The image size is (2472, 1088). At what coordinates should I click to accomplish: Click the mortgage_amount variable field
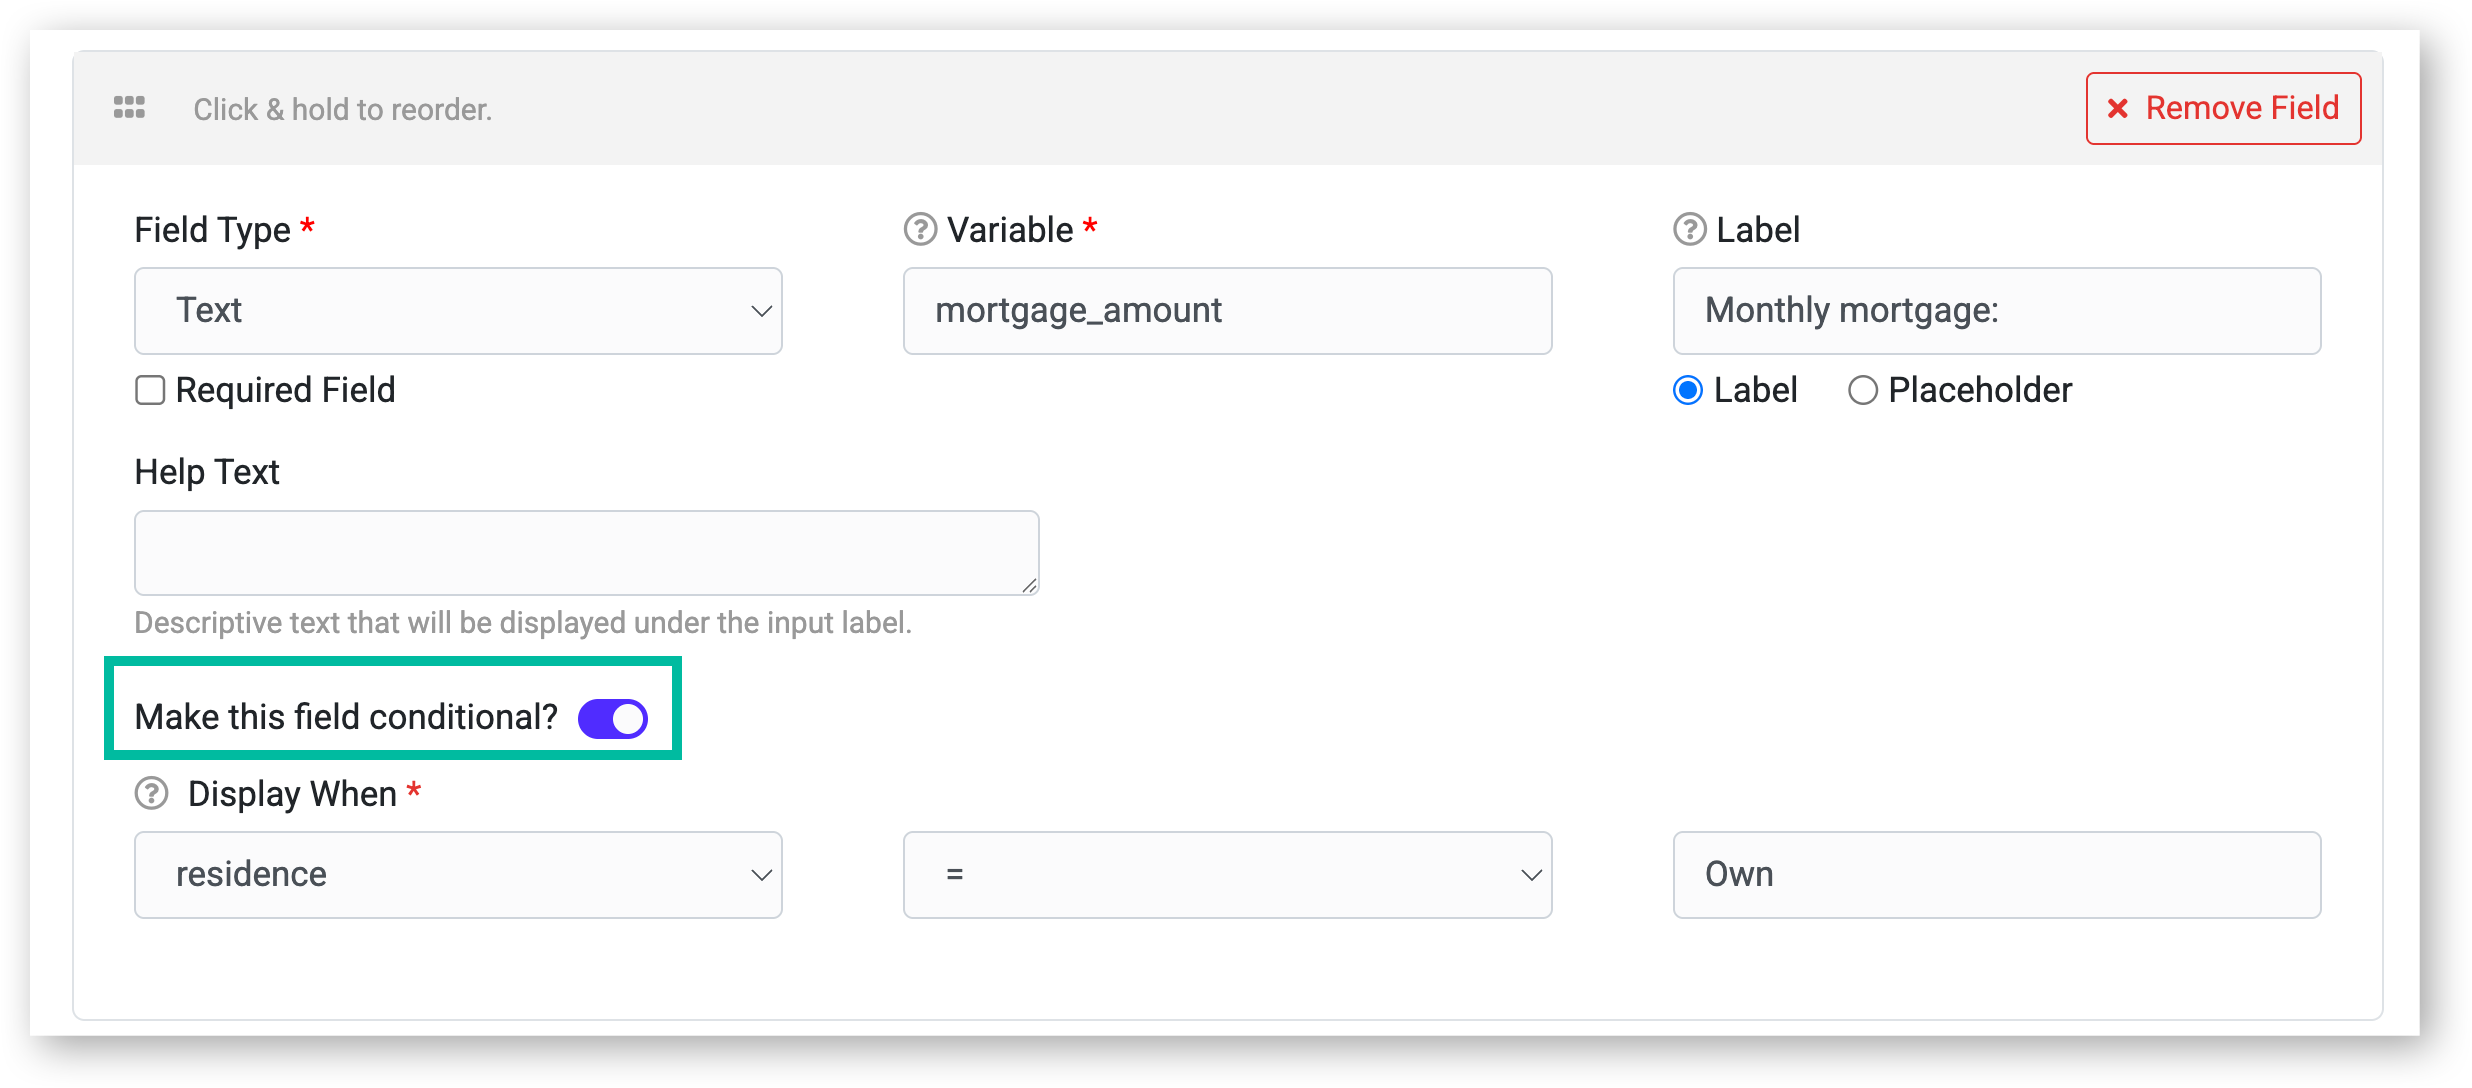tap(1227, 311)
